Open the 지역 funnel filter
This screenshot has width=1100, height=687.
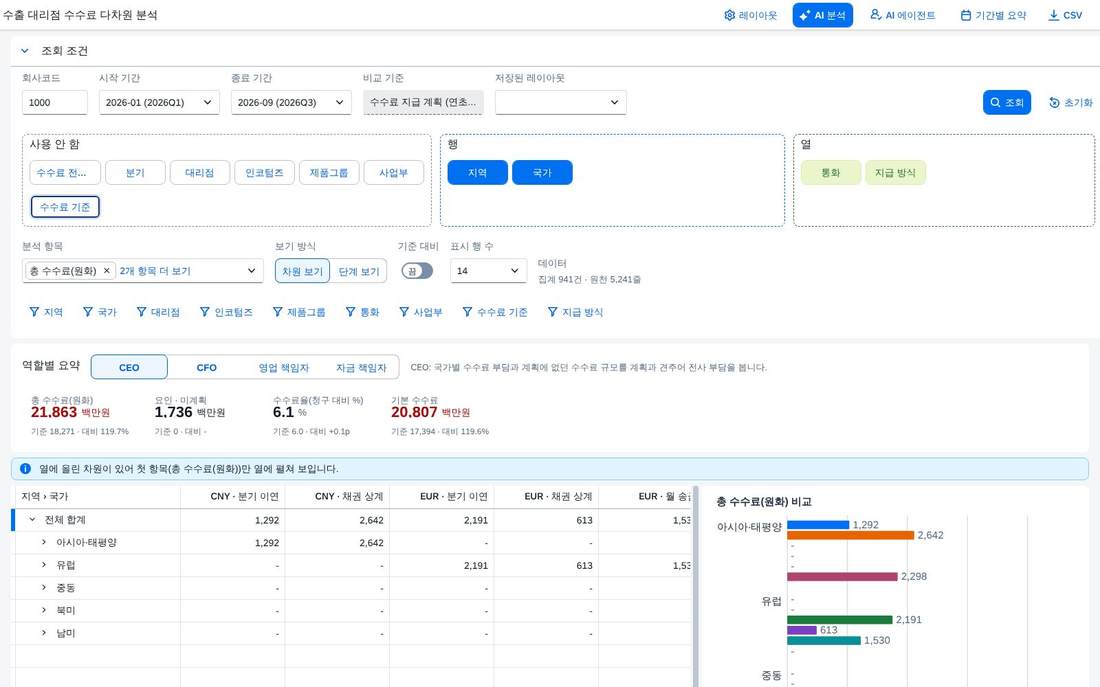click(x=34, y=312)
